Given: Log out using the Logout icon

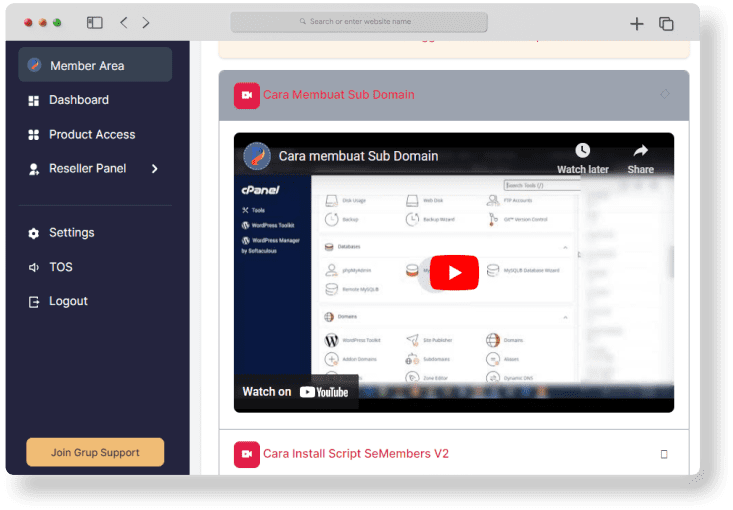Looking at the screenshot, I should tap(34, 301).
